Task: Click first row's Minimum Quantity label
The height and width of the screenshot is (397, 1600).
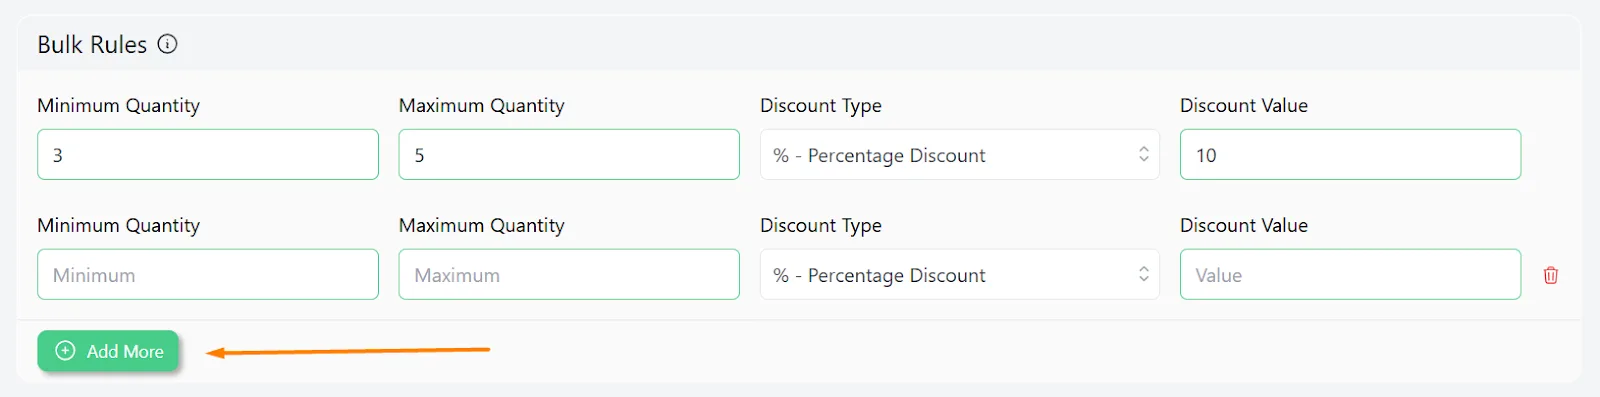Action: (118, 106)
